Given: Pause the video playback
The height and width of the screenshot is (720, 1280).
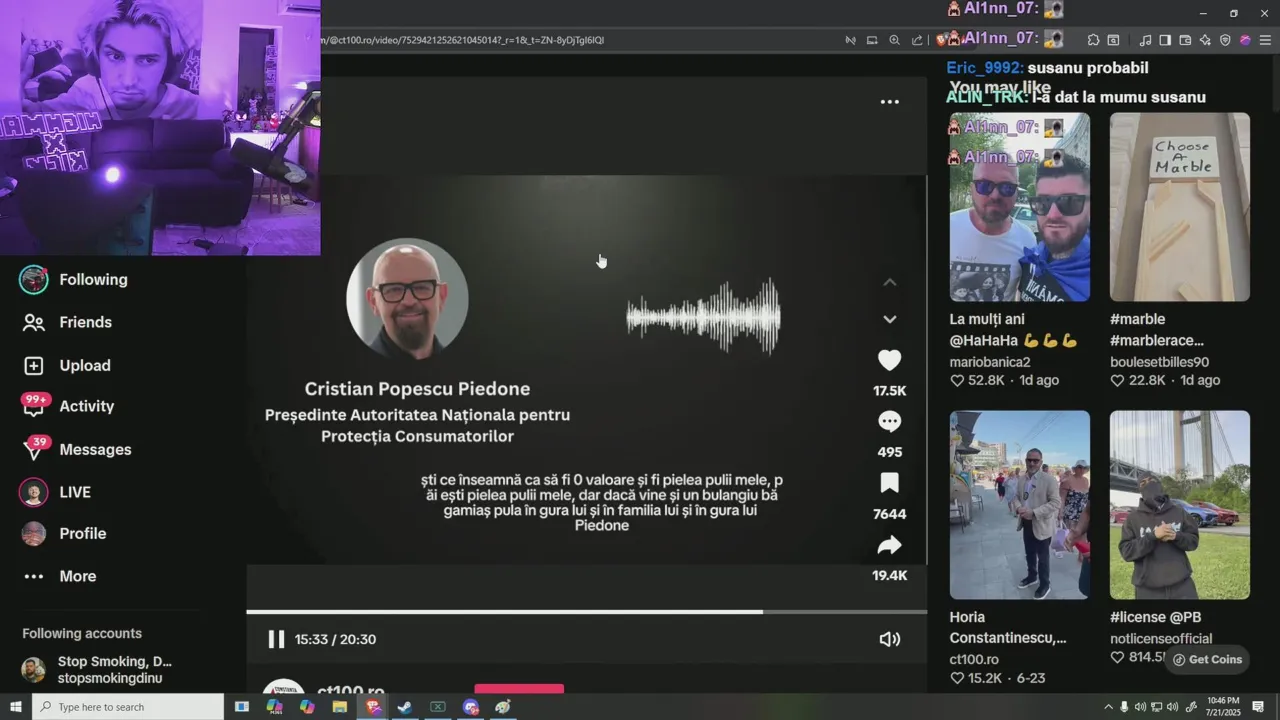Looking at the screenshot, I should coord(276,639).
